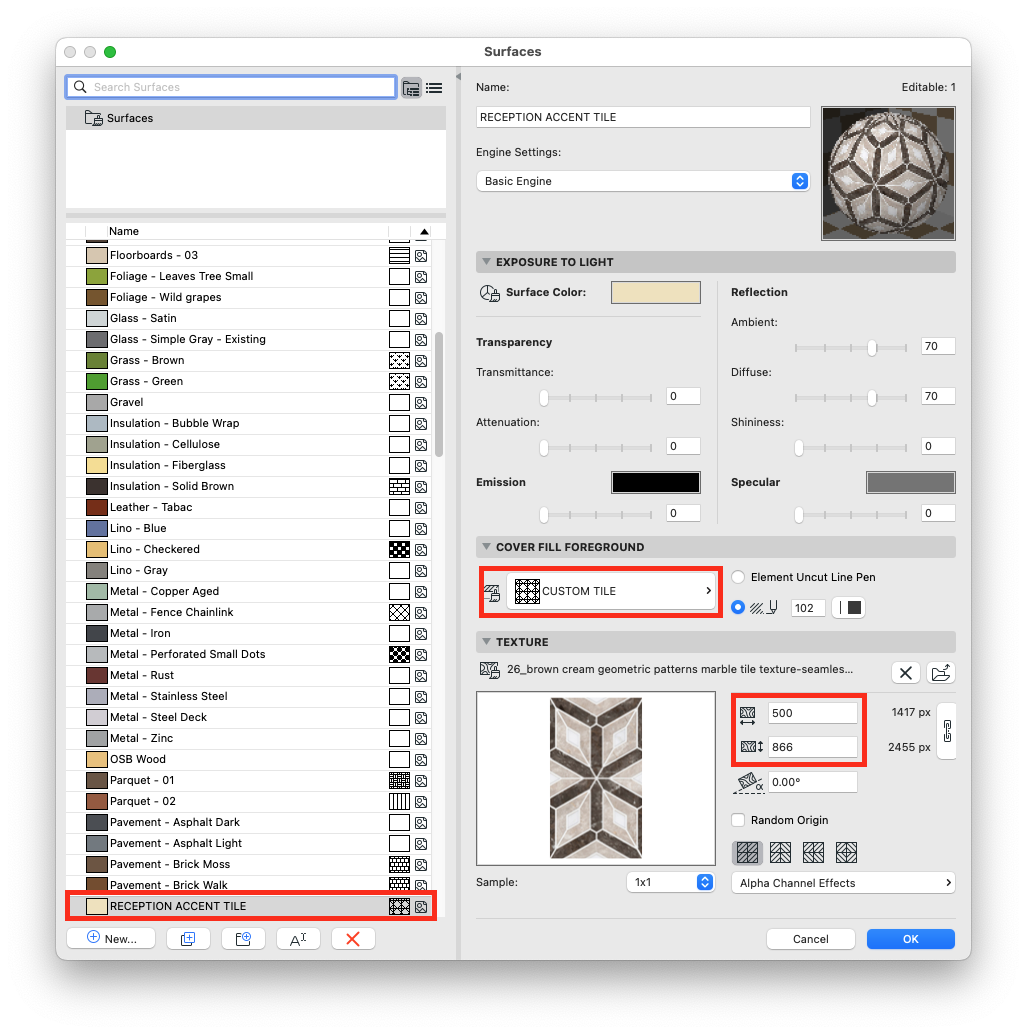
Task: Toggle the keep-texture-proportions chain link icon
Action: pyautogui.click(x=946, y=732)
